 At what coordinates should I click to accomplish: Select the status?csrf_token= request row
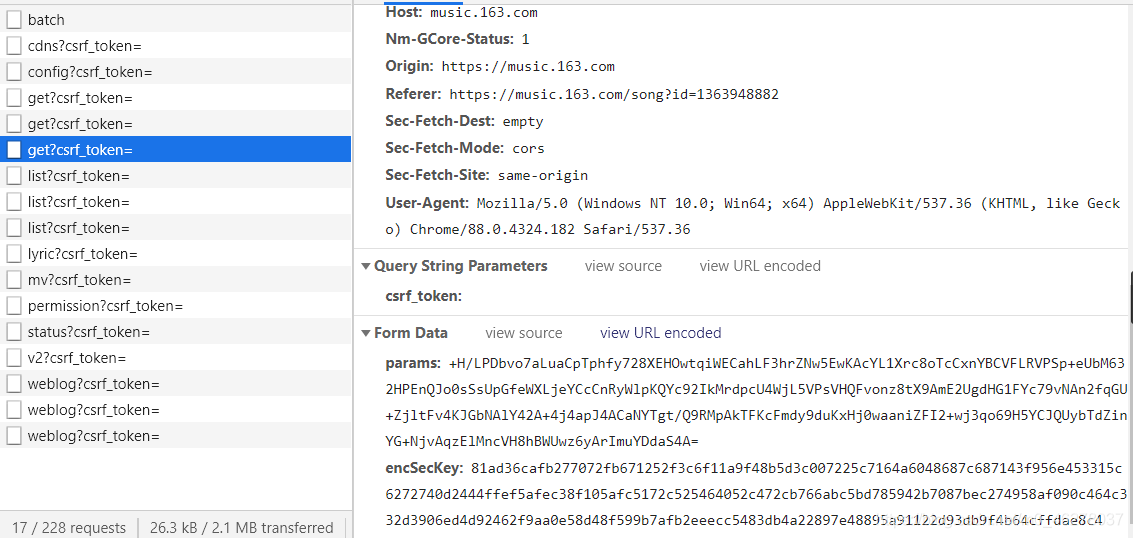[x=176, y=331]
